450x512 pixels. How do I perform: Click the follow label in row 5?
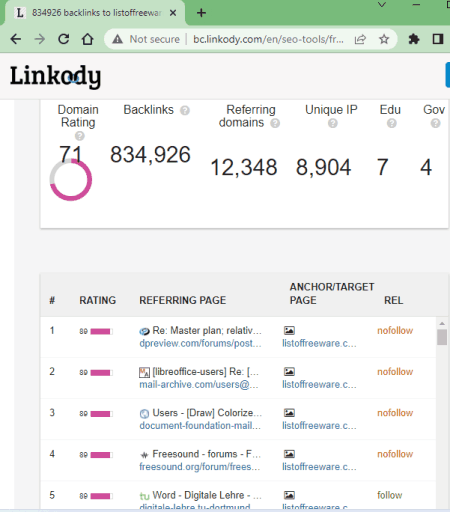pyautogui.click(x=389, y=495)
